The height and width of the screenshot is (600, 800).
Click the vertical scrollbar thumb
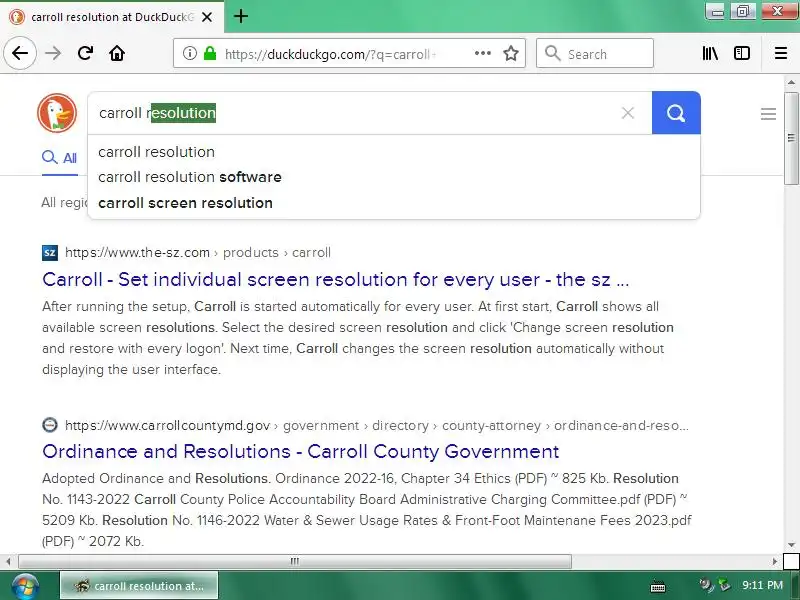791,138
